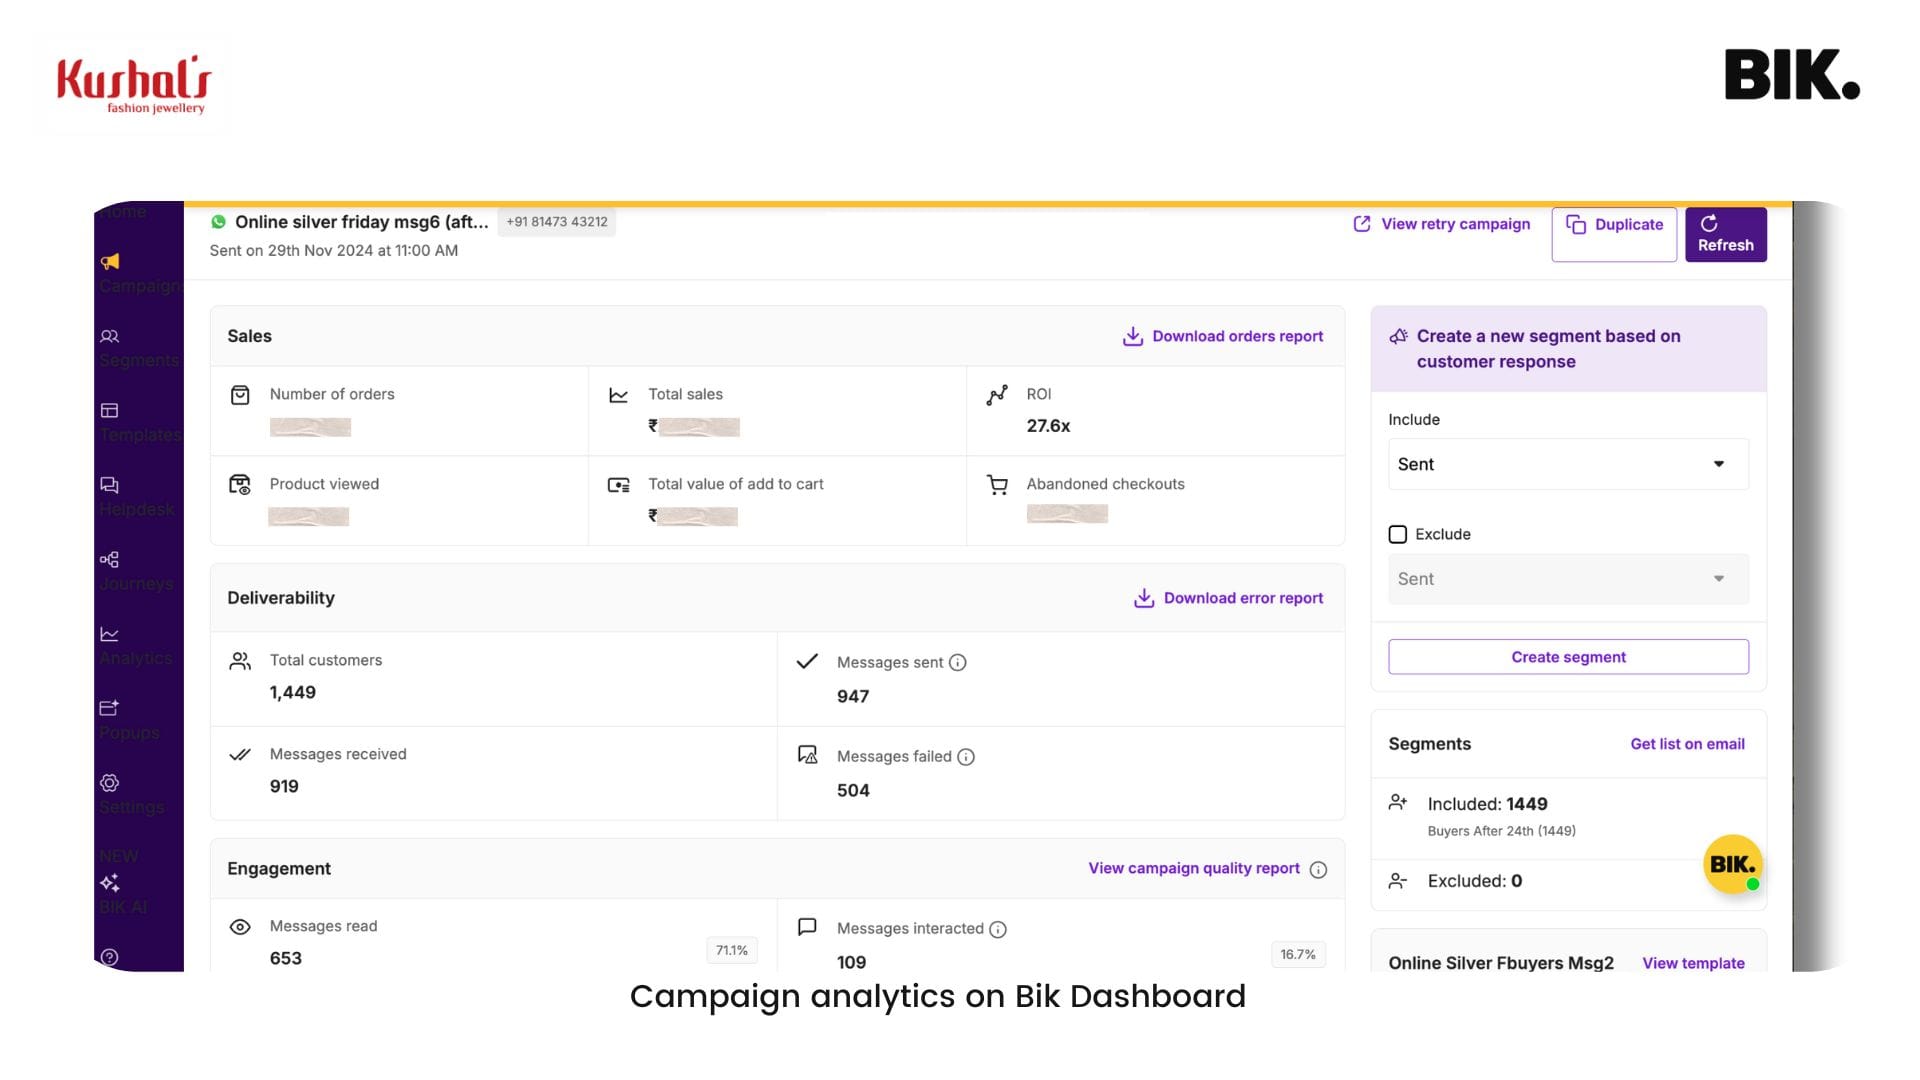
Task: Open the BIK AI sparkle icon
Action: pos(110,882)
